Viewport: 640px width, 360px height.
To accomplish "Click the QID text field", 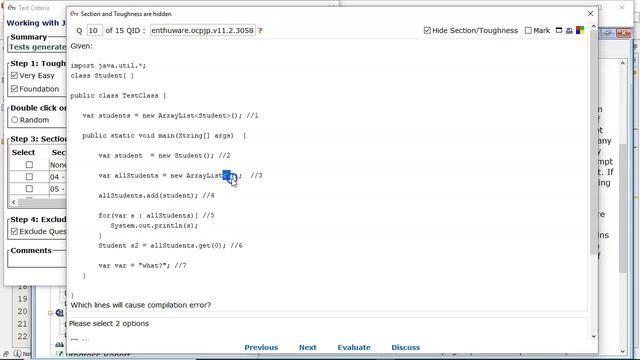I will pos(202,31).
